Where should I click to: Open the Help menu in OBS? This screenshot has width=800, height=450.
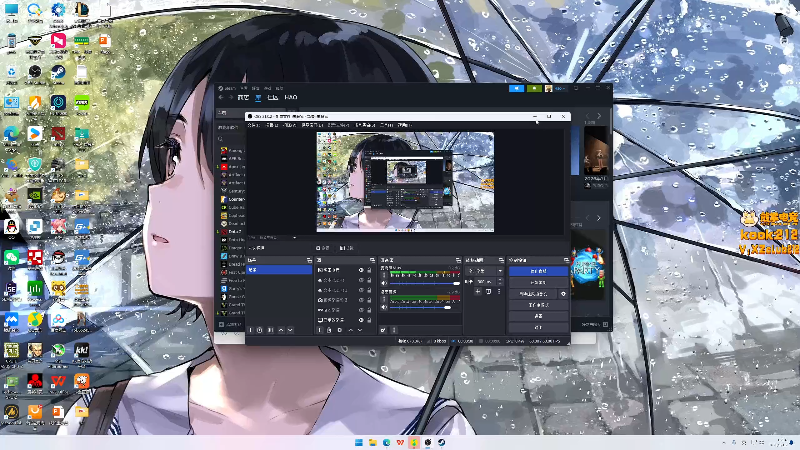point(405,125)
